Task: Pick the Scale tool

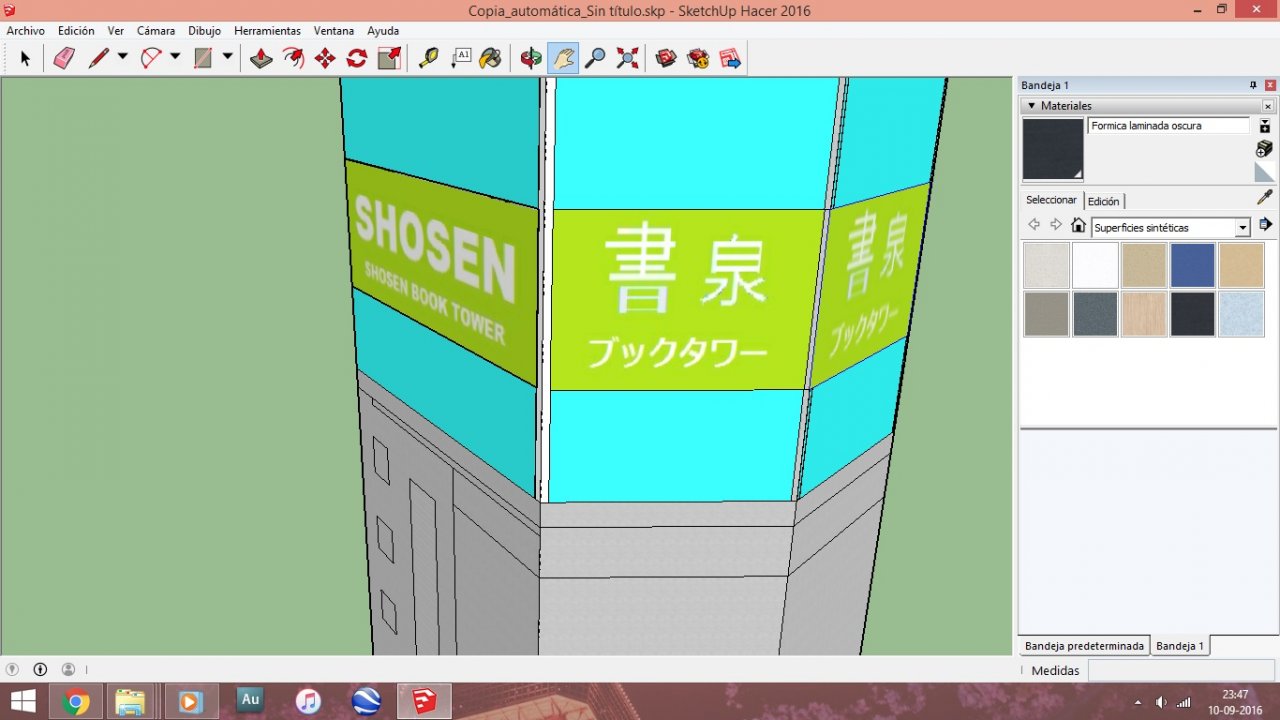Action: point(389,59)
